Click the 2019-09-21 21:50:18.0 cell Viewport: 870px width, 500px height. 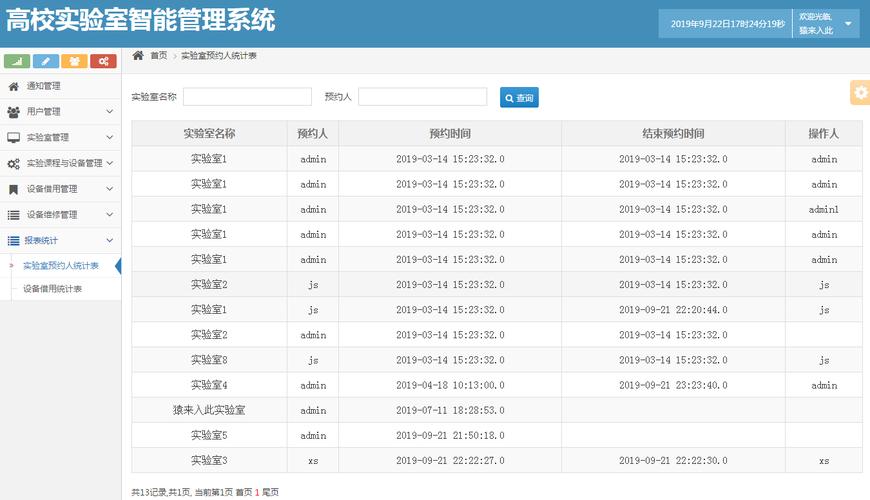coord(450,435)
